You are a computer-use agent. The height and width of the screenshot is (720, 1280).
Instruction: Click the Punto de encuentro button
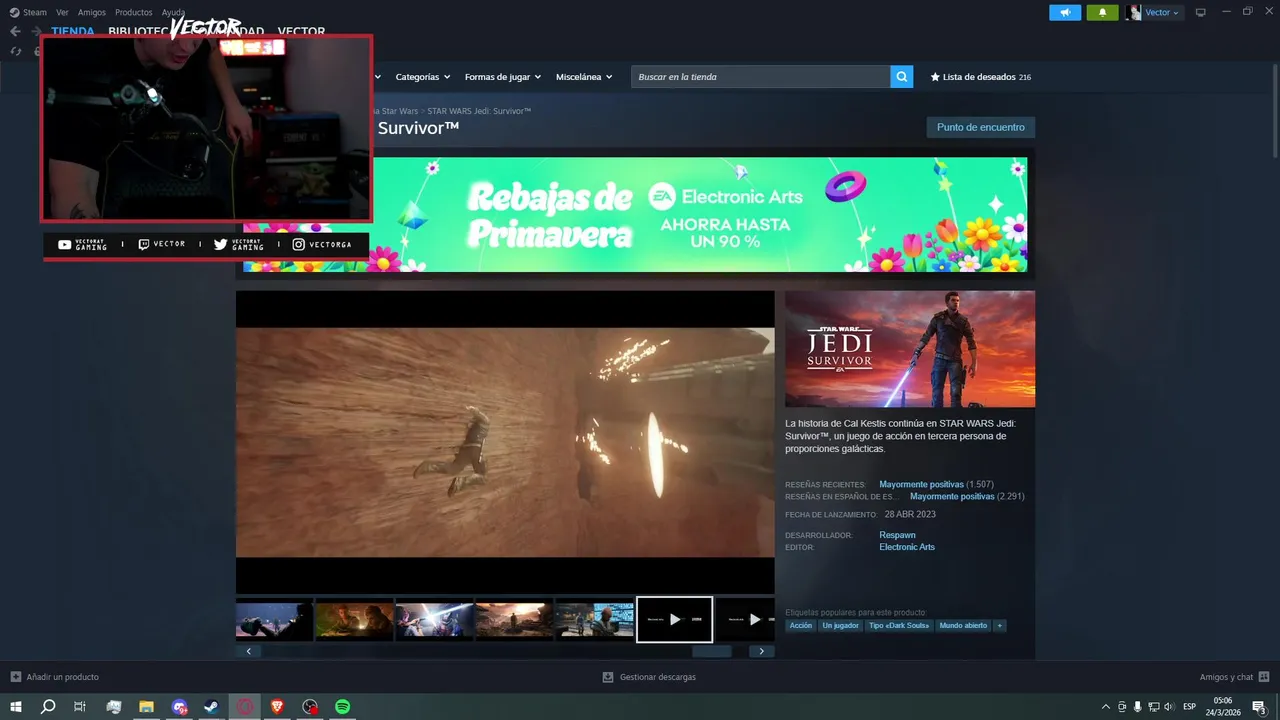[981, 127]
